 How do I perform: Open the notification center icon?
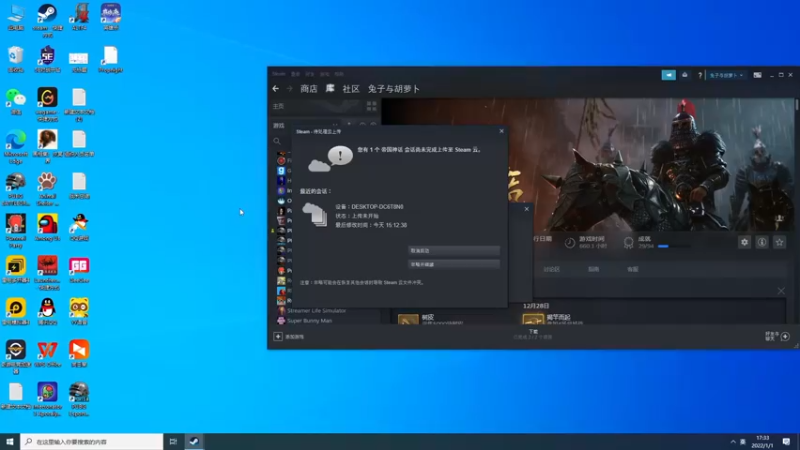click(x=786, y=442)
